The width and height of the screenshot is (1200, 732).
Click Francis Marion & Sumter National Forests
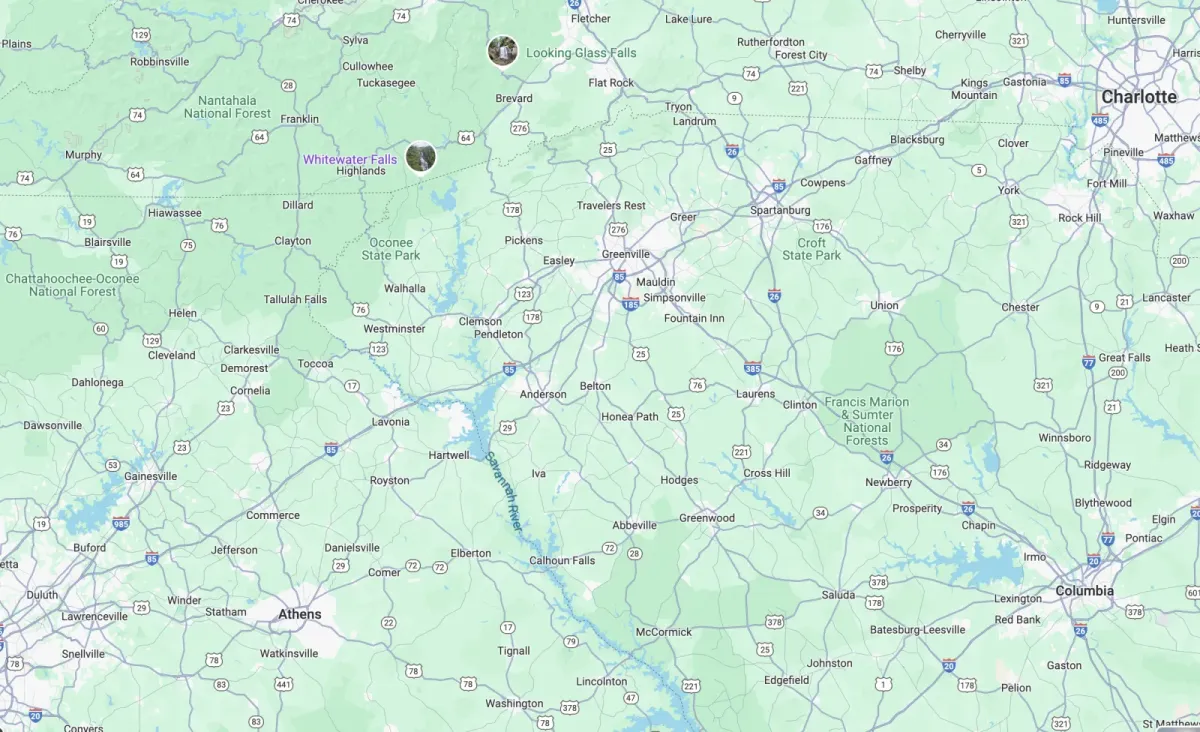[x=867, y=421]
